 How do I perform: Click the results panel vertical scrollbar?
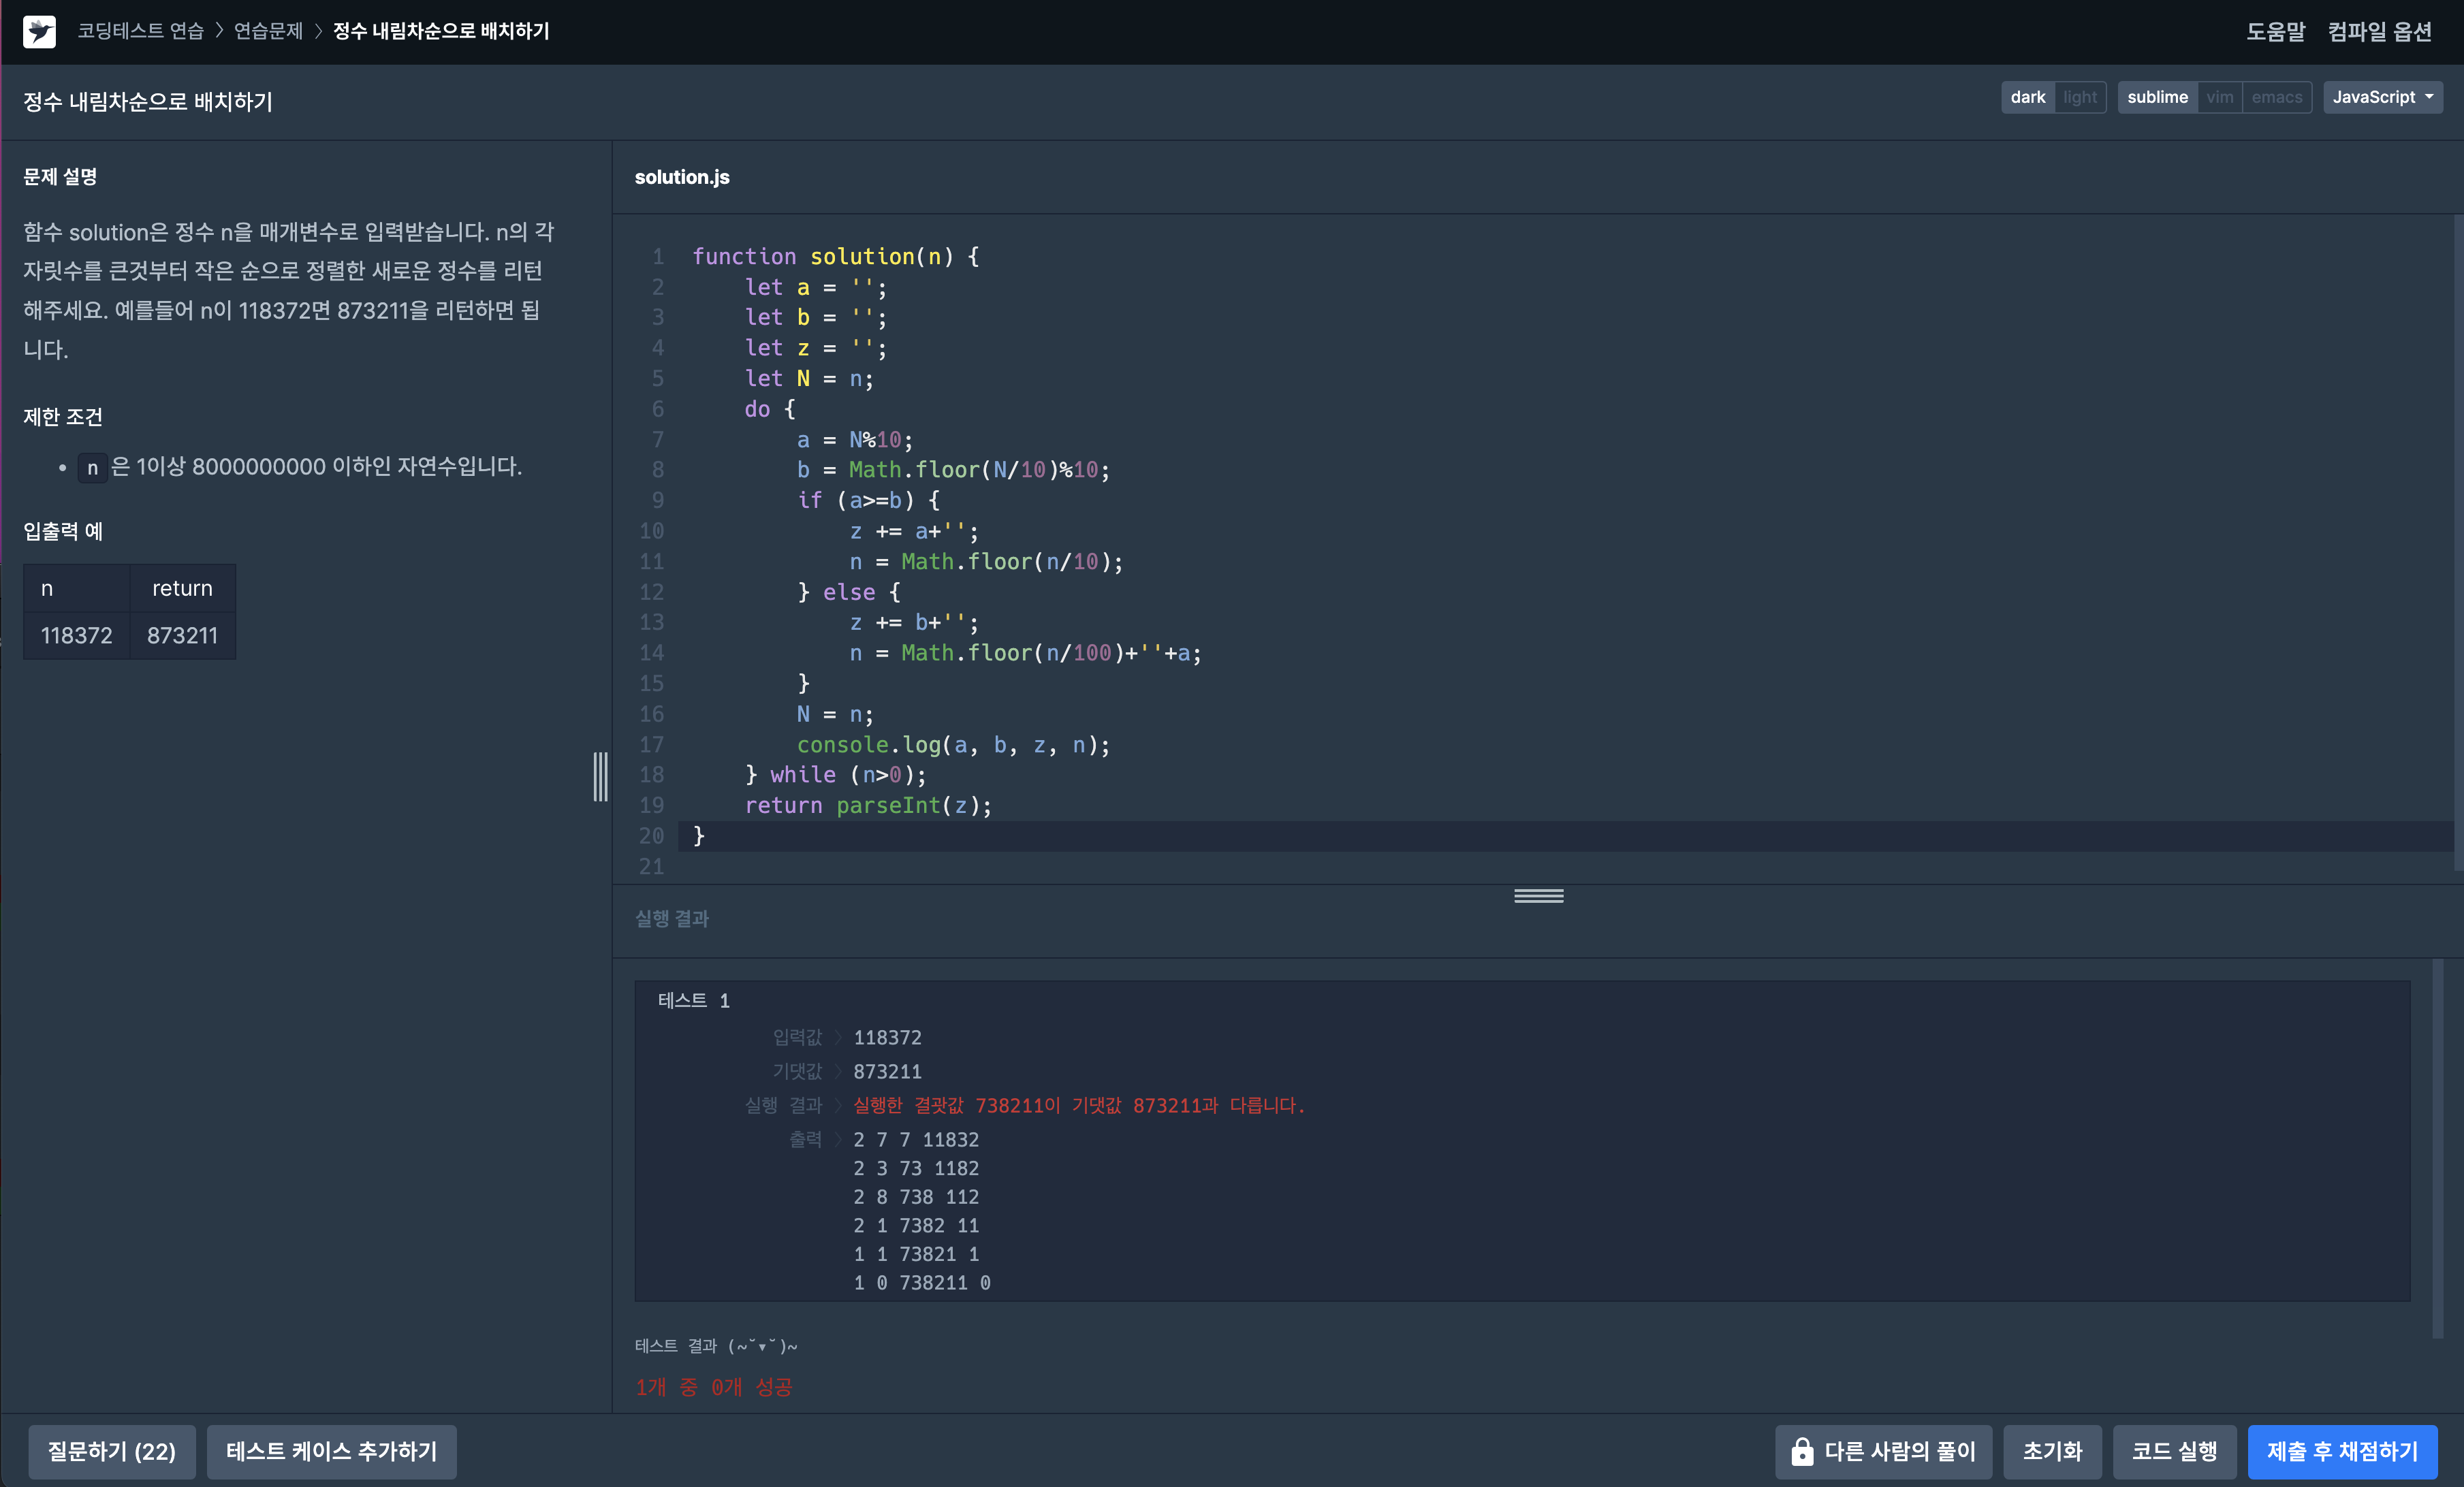click(x=2437, y=1148)
